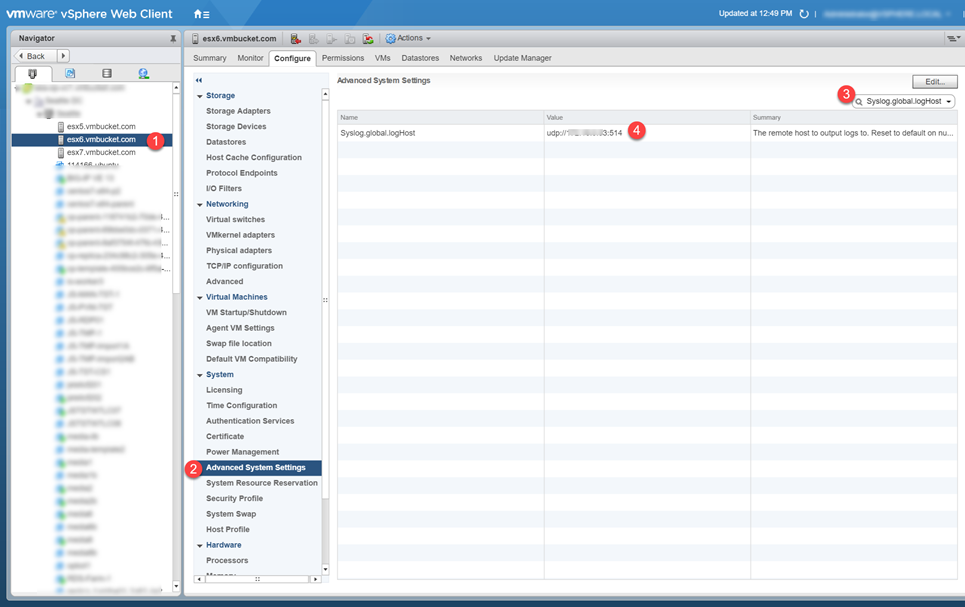
Task: Click the esx5.vmbucket.com host icon
Action: (x=61, y=127)
